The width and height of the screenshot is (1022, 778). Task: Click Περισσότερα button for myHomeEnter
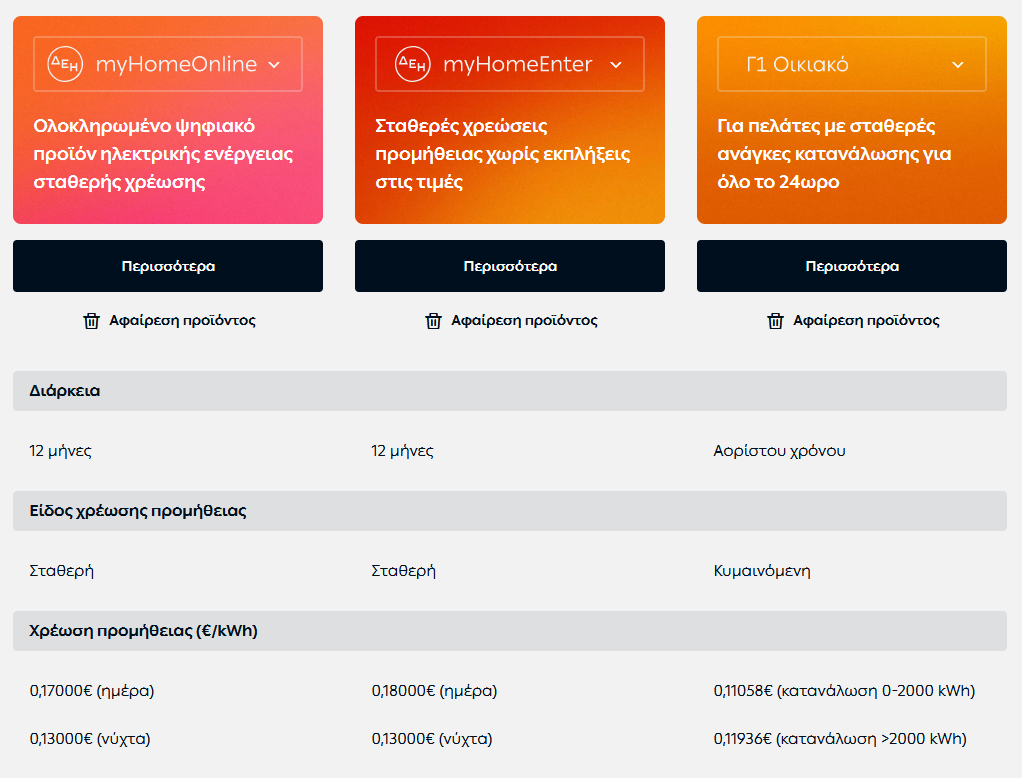pos(510,266)
